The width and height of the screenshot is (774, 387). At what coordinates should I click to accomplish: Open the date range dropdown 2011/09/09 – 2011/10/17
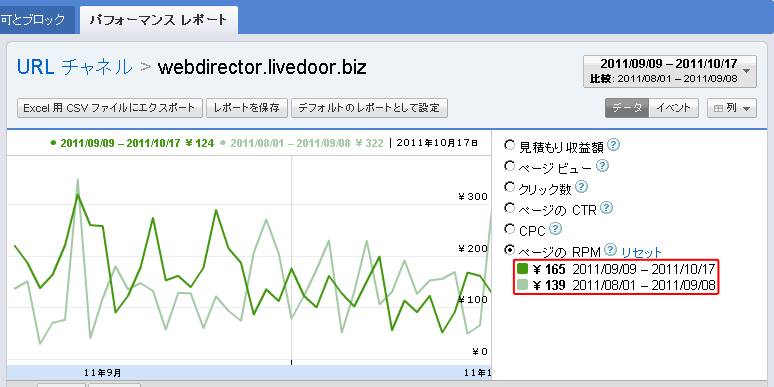(x=670, y=71)
